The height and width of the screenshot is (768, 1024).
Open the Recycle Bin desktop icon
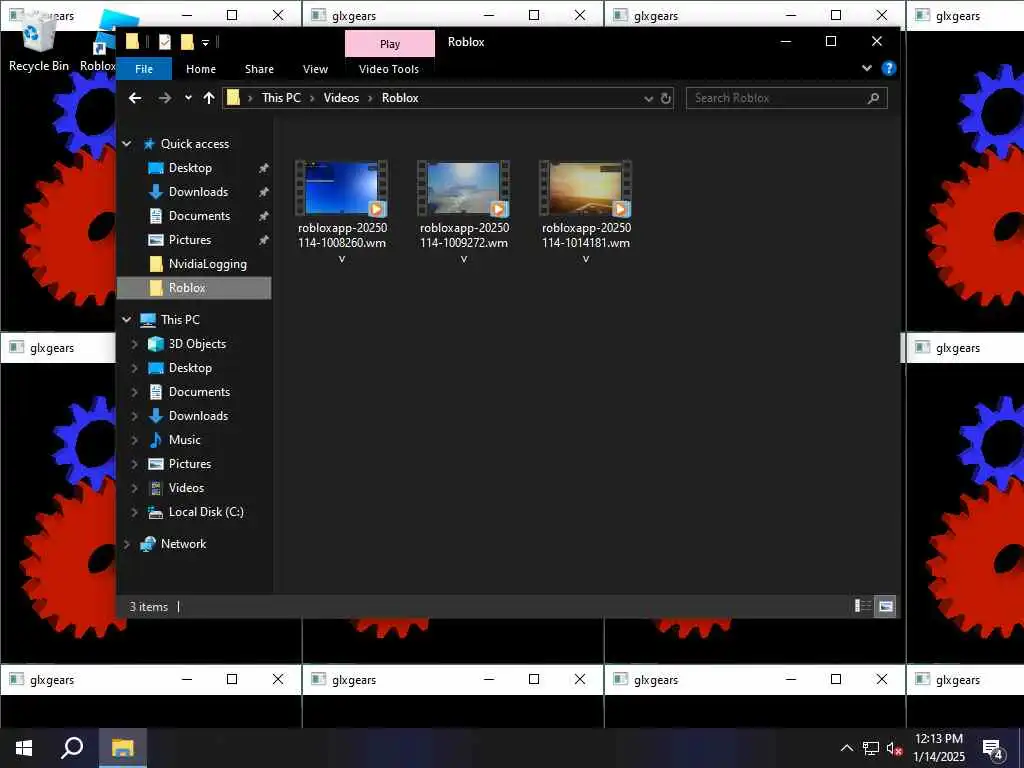(39, 42)
